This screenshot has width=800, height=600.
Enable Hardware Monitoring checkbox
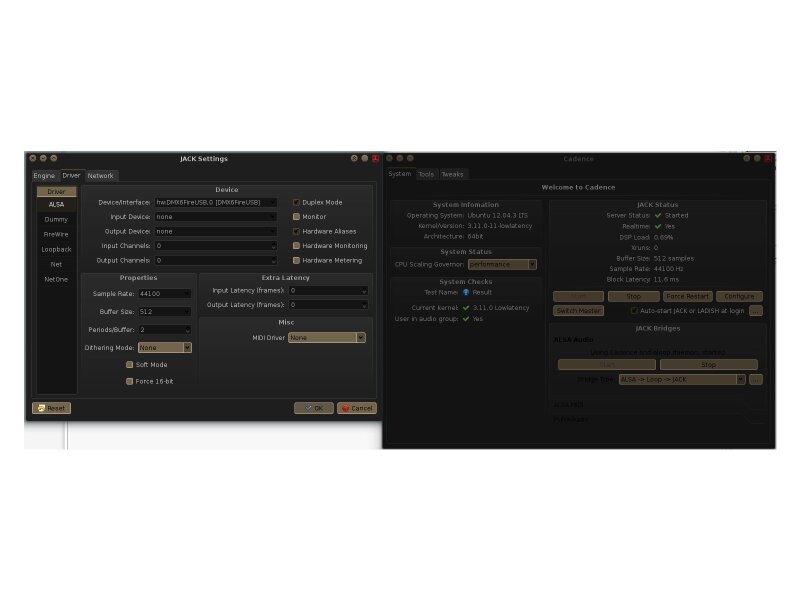pyautogui.click(x=296, y=246)
